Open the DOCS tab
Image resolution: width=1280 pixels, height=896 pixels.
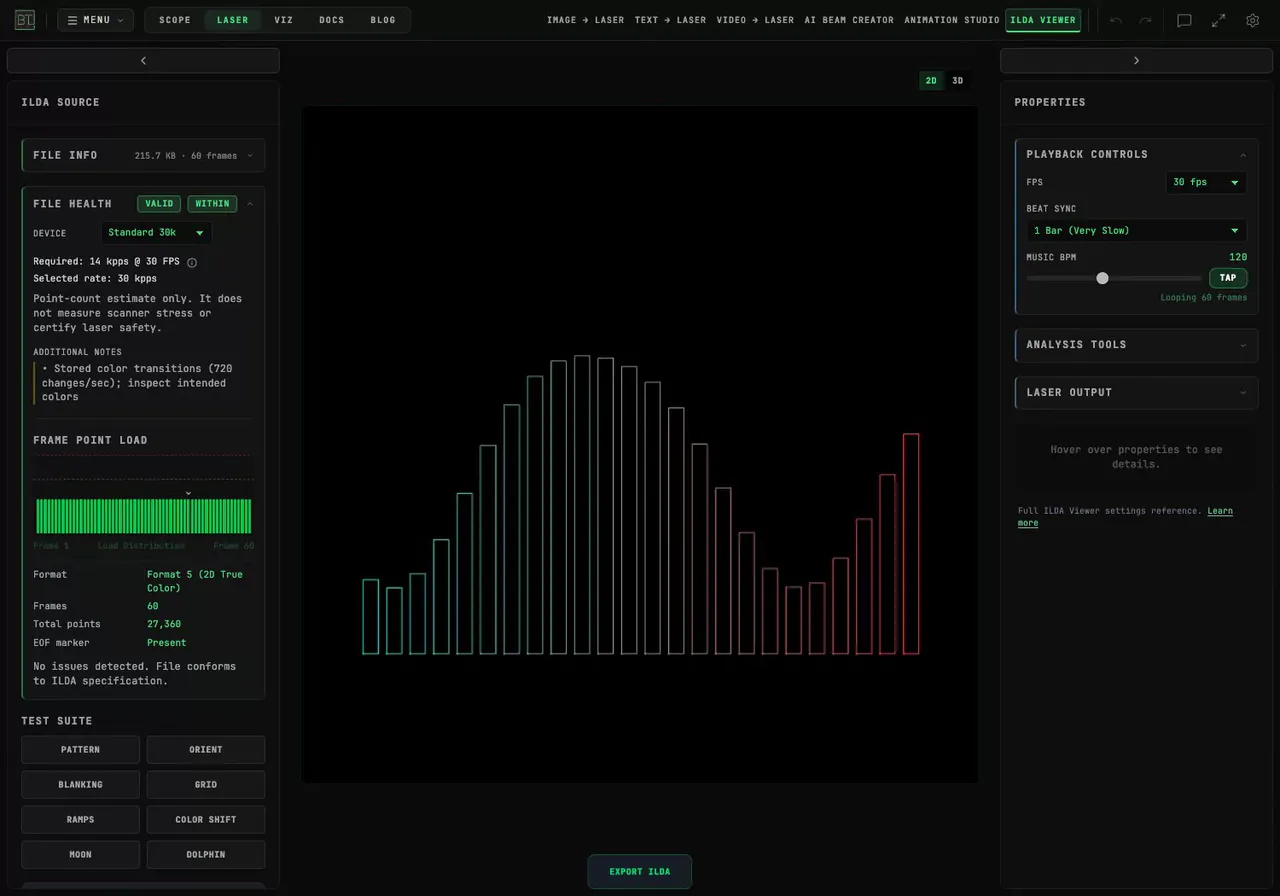332,20
